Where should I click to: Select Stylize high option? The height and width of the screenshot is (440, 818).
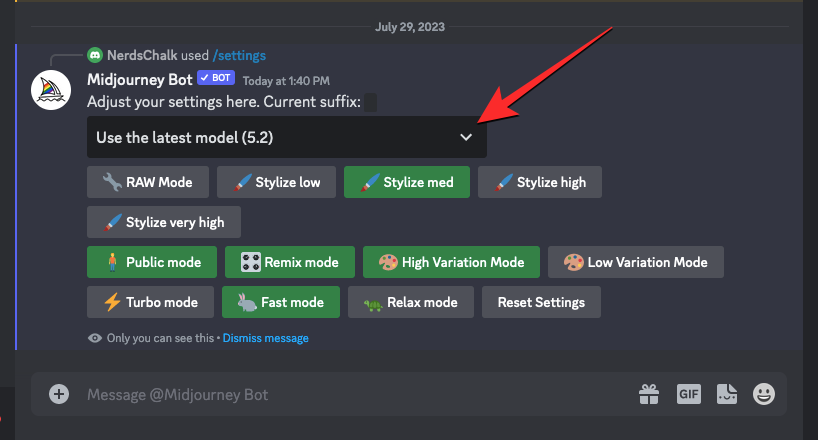pyautogui.click(x=540, y=182)
